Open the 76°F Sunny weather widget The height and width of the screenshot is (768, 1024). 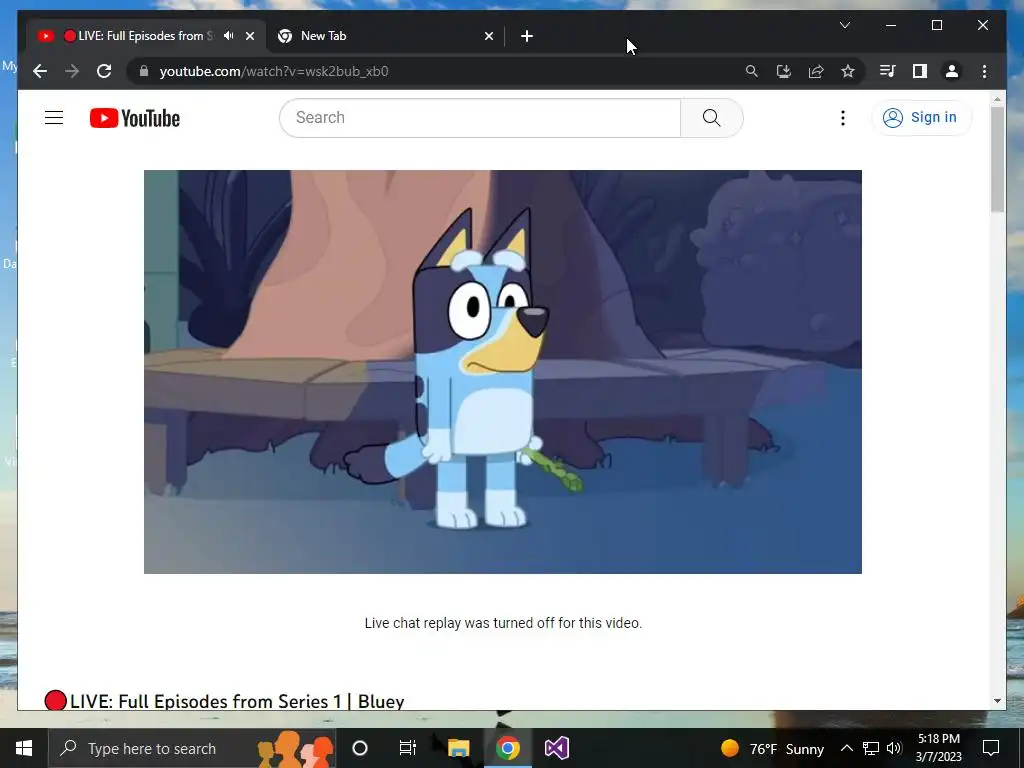coord(772,748)
